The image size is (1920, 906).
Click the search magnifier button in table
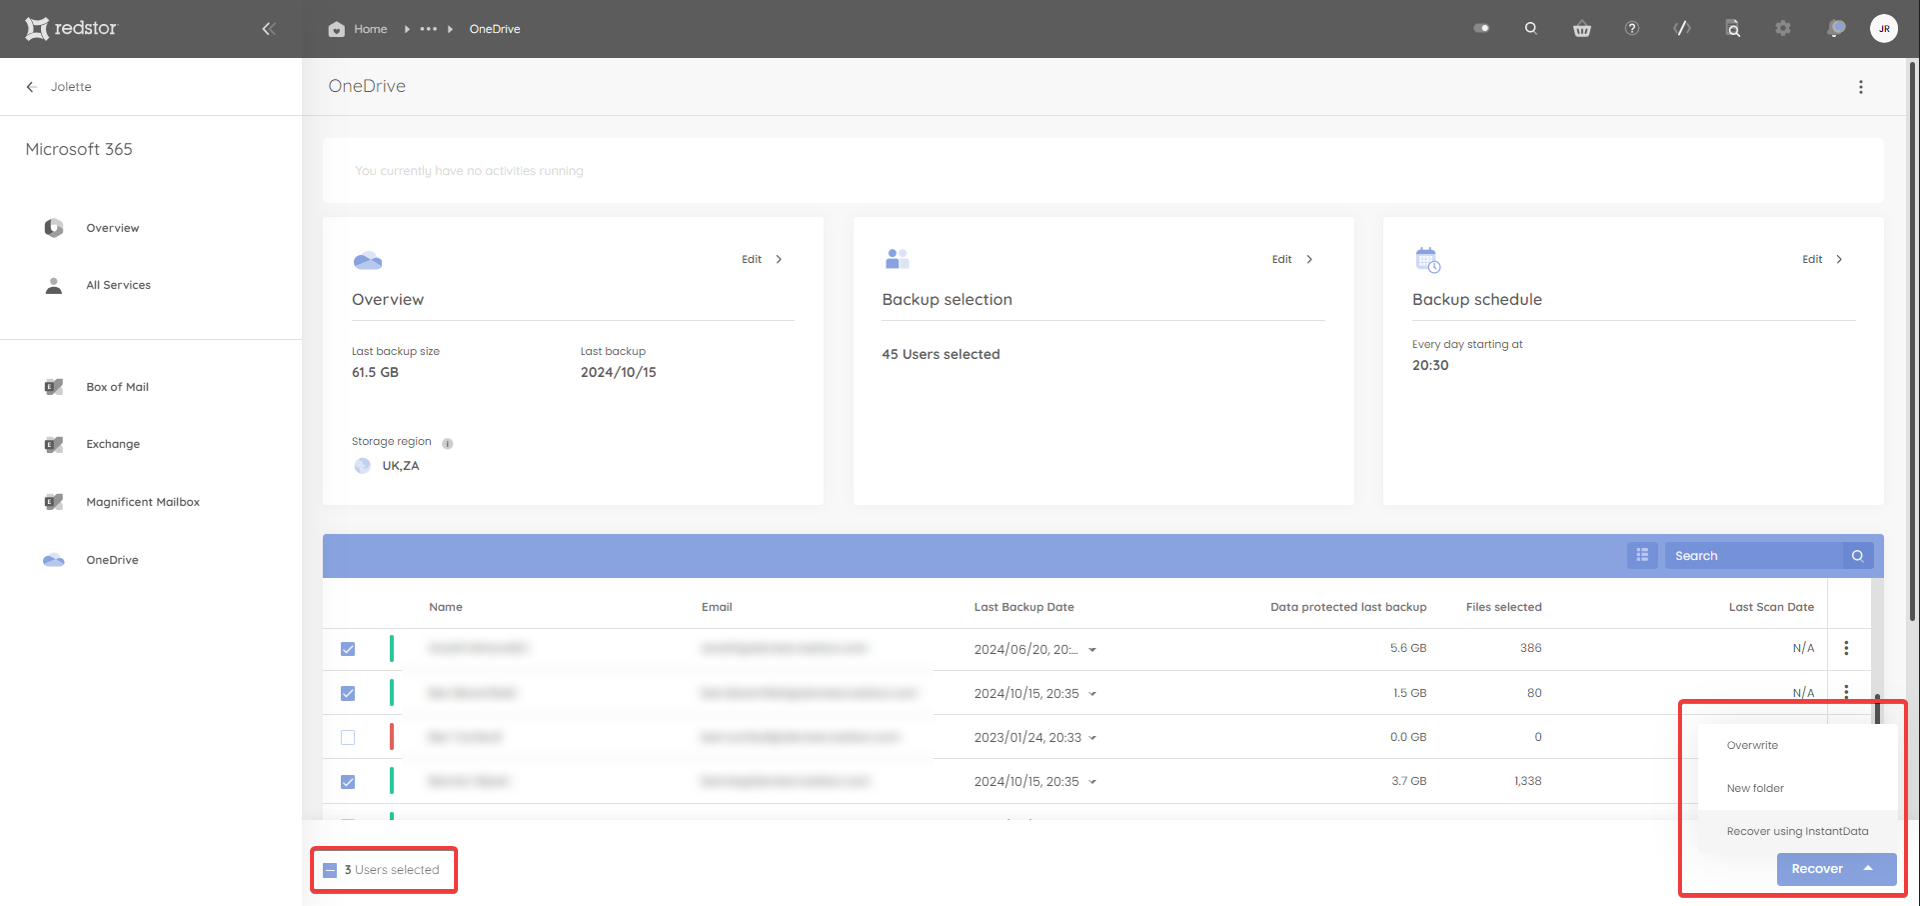[x=1857, y=555]
